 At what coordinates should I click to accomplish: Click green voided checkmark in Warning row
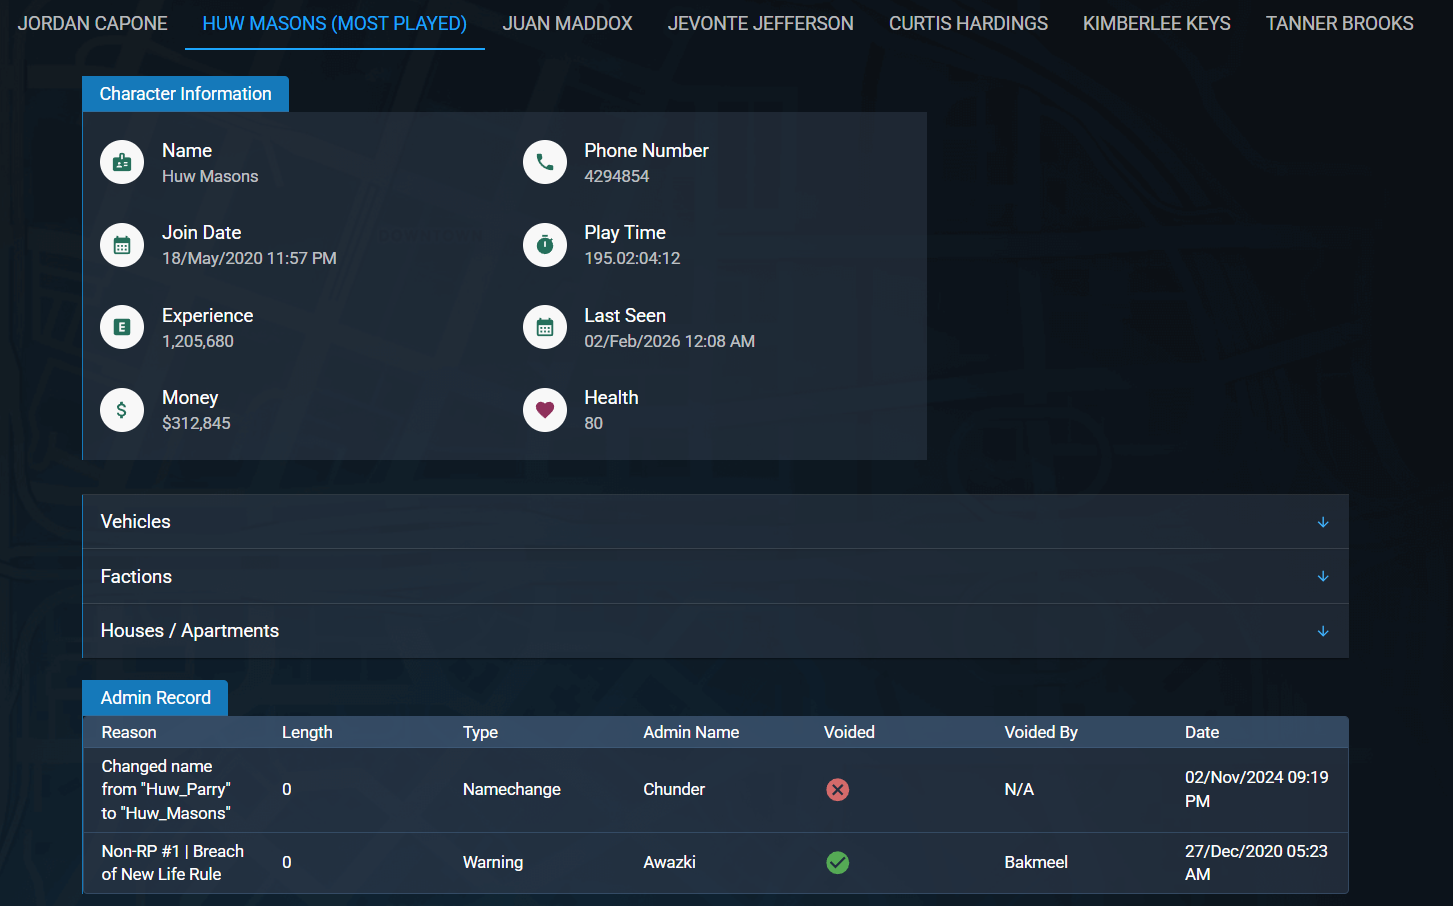[838, 862]
